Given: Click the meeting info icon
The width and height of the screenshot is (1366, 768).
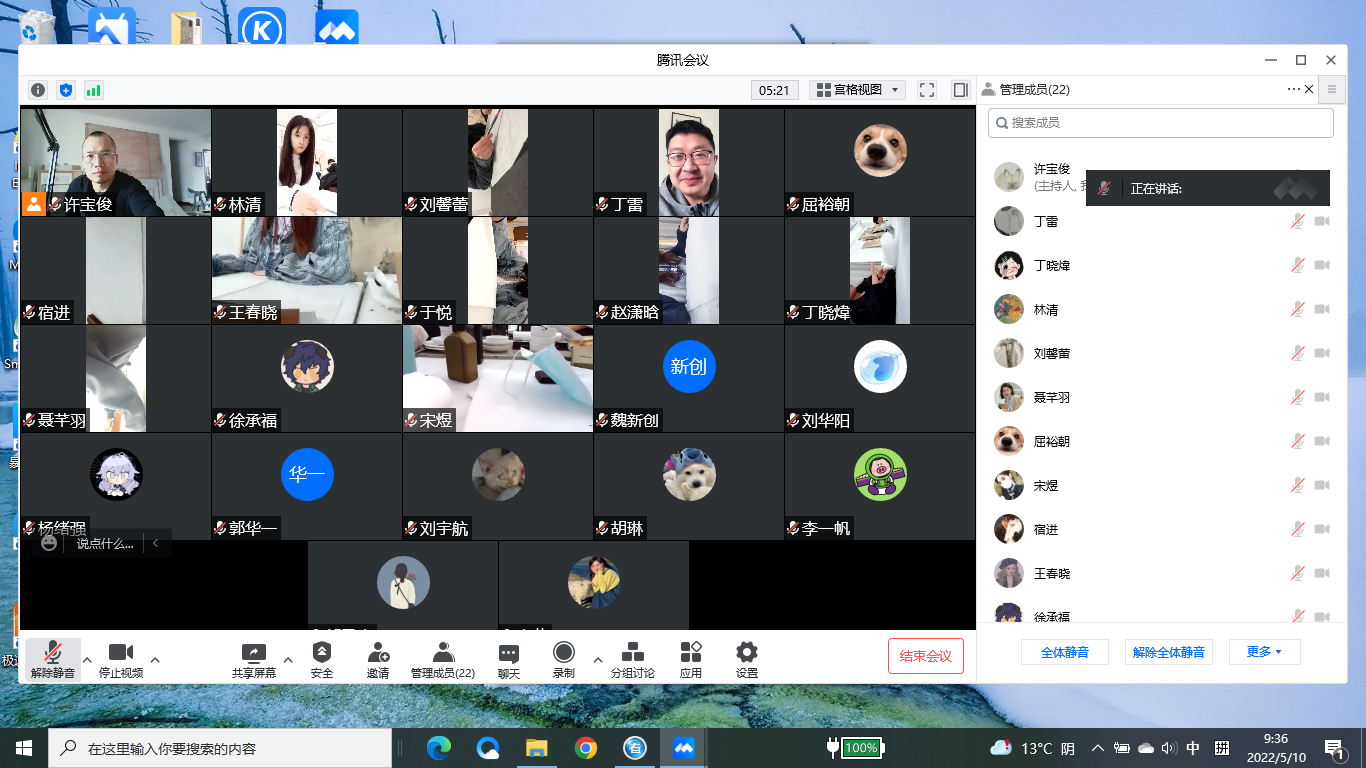Looking at the screenshot, I should (38, 90).
